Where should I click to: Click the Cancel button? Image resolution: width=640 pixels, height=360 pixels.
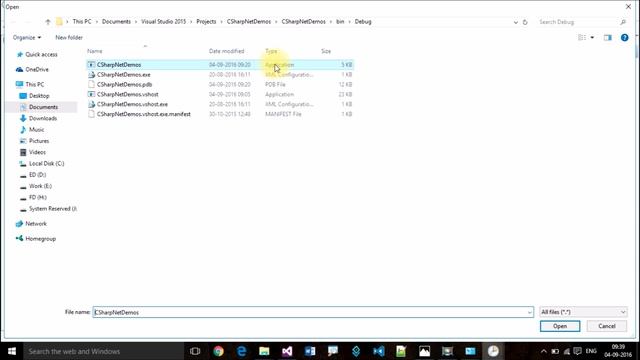607,326
